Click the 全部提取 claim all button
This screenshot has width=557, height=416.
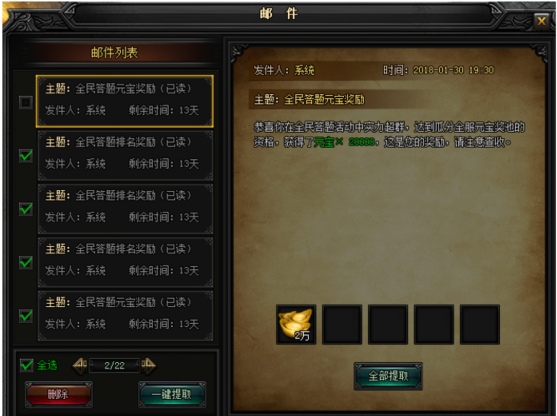pos(388,376)
